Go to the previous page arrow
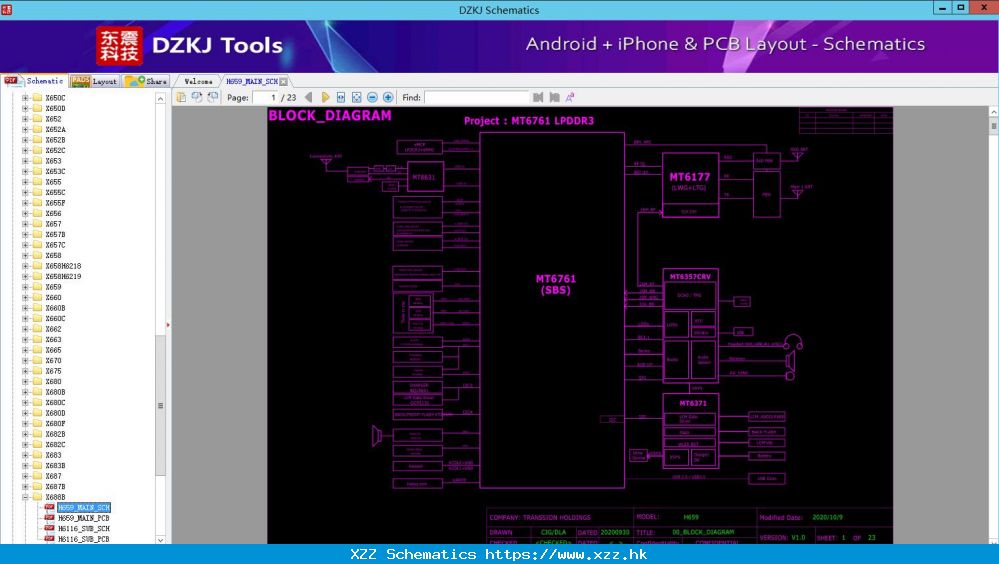 tap(309, 97)
